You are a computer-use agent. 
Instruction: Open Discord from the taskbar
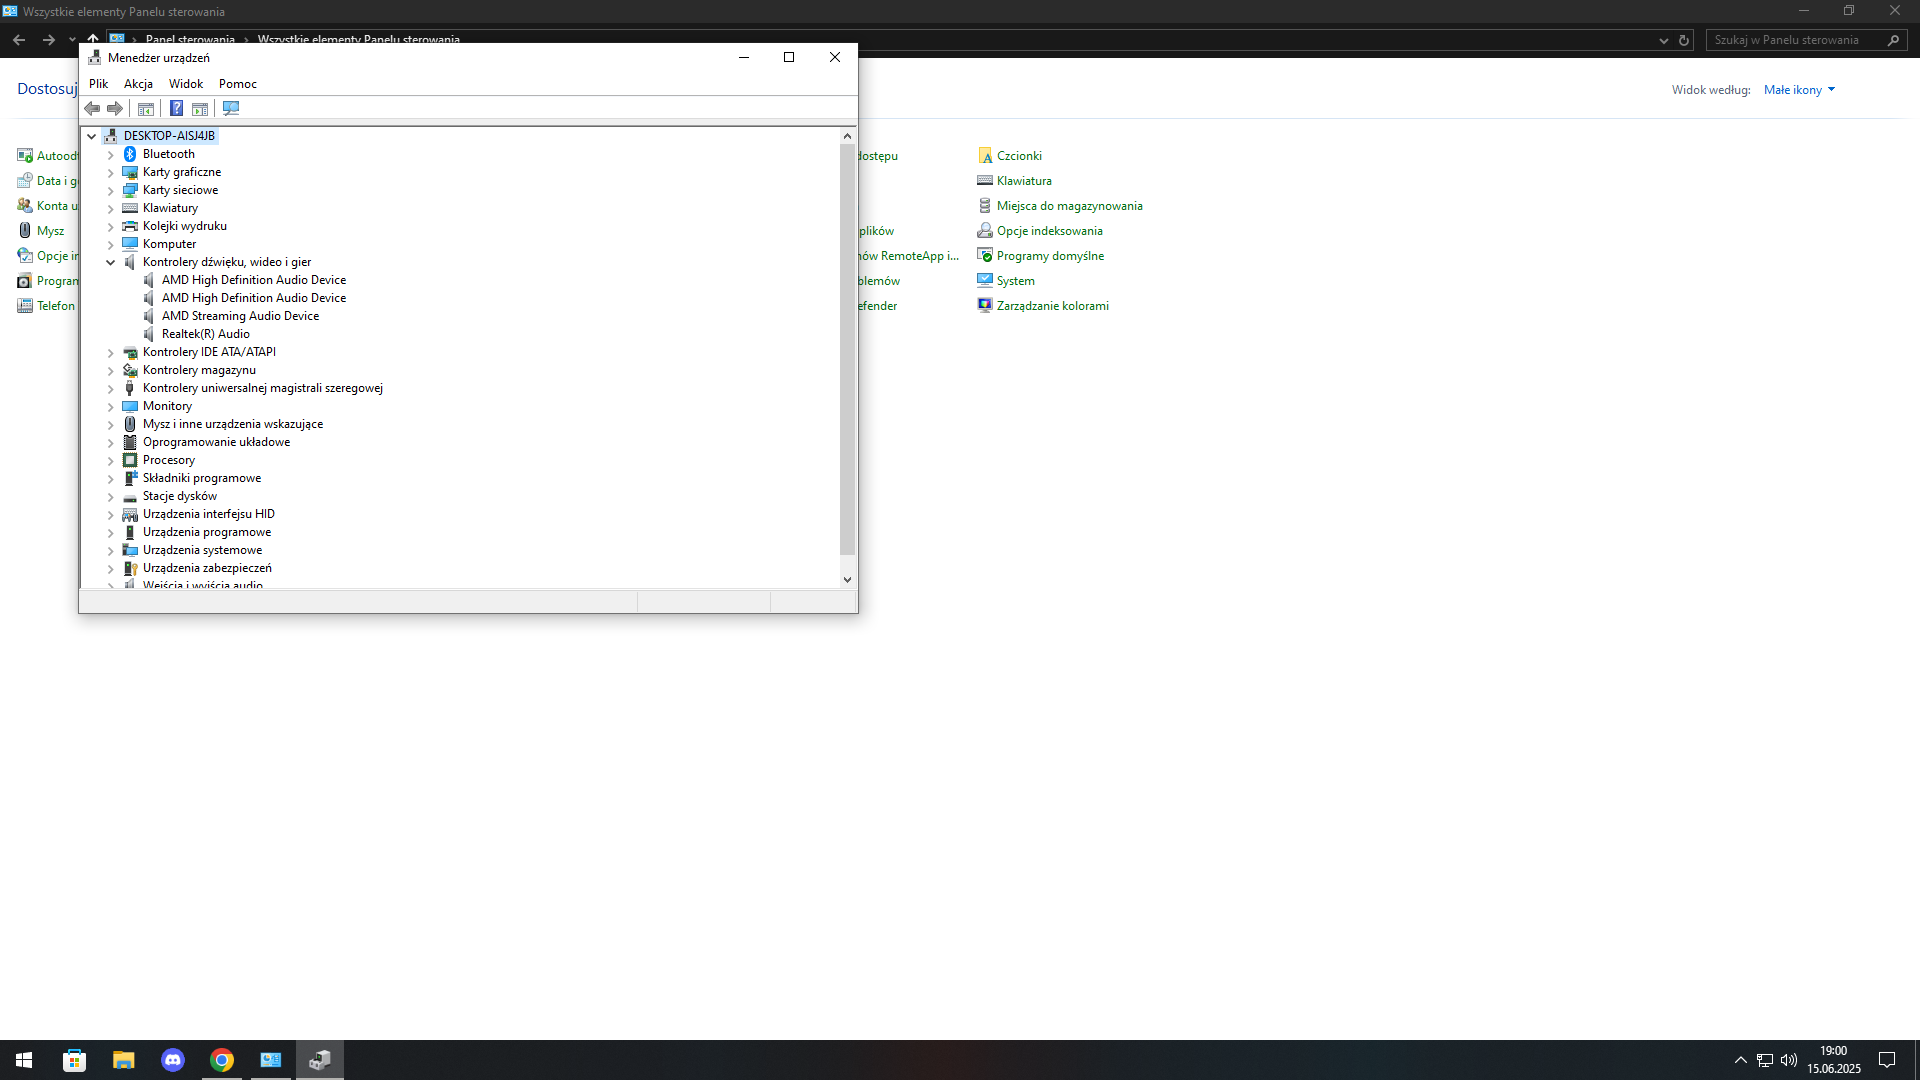pyautogui.click(x=172, y=1060)
